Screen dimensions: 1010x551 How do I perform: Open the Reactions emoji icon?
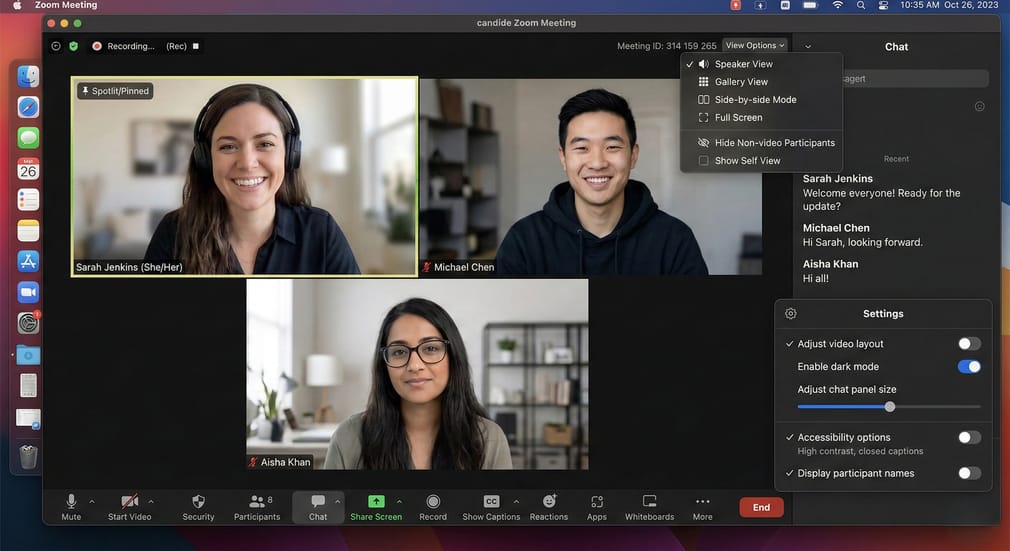(x=549, y=501)
